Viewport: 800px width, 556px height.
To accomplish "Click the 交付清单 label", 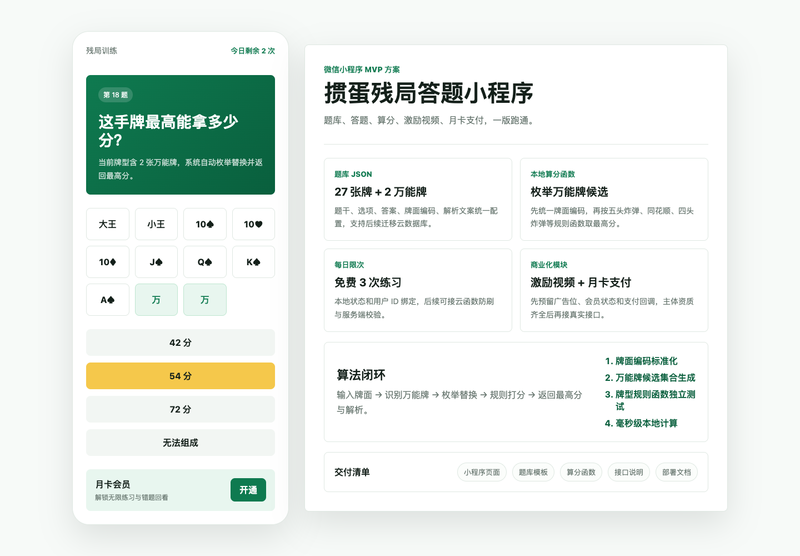I will (352, 472).
